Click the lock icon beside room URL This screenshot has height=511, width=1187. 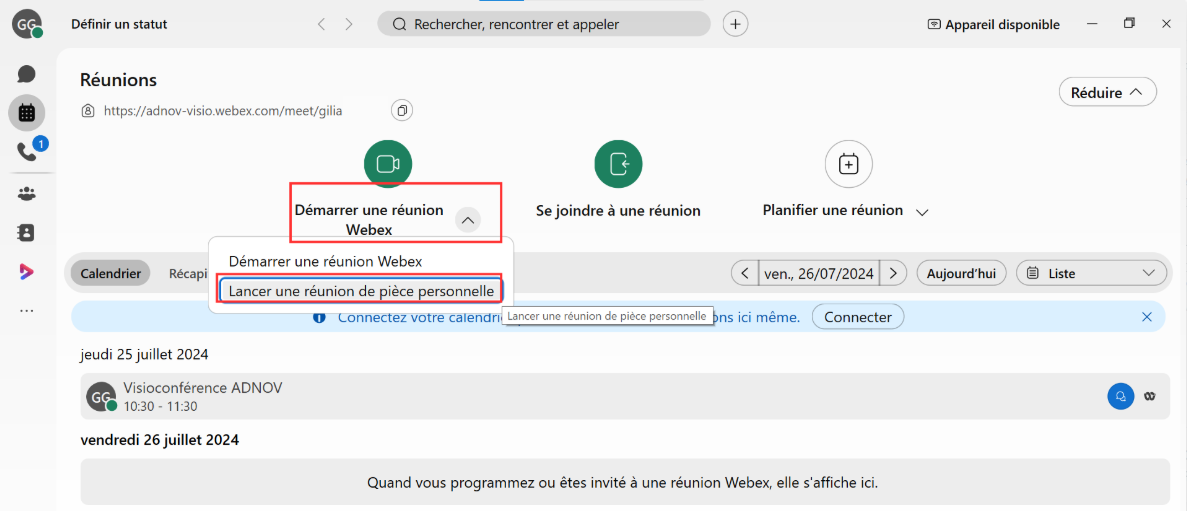88,111
